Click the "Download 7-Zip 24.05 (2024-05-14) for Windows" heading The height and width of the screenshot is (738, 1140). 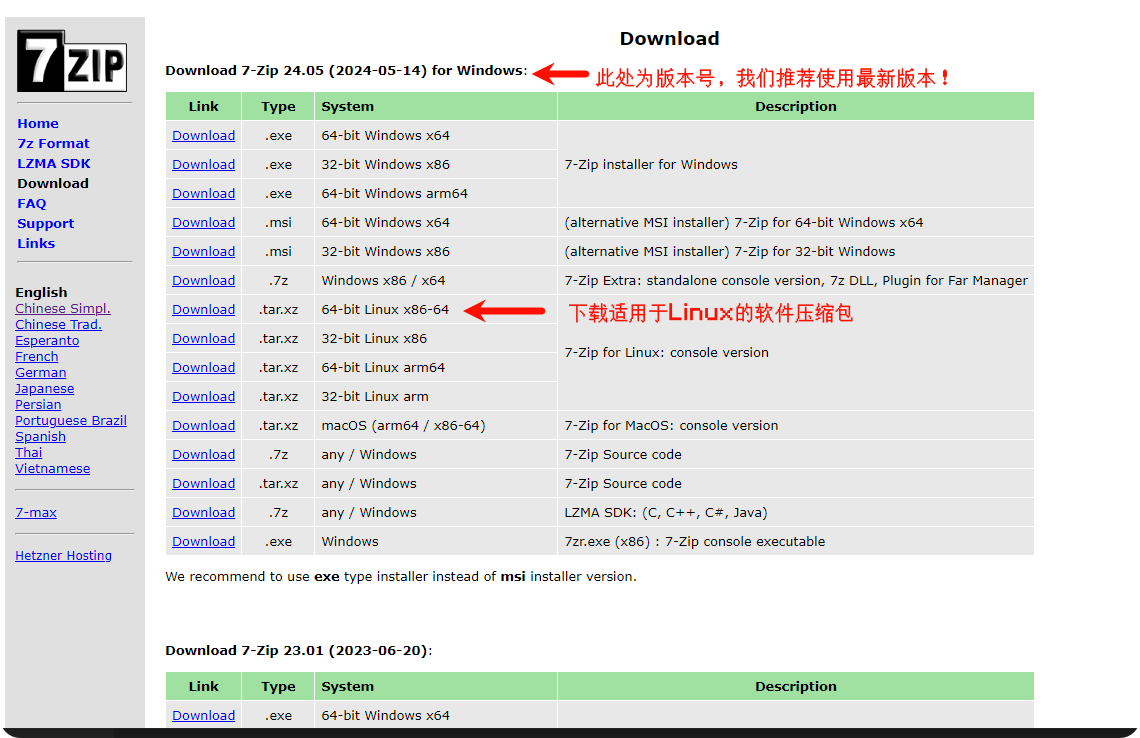(346, 71)
